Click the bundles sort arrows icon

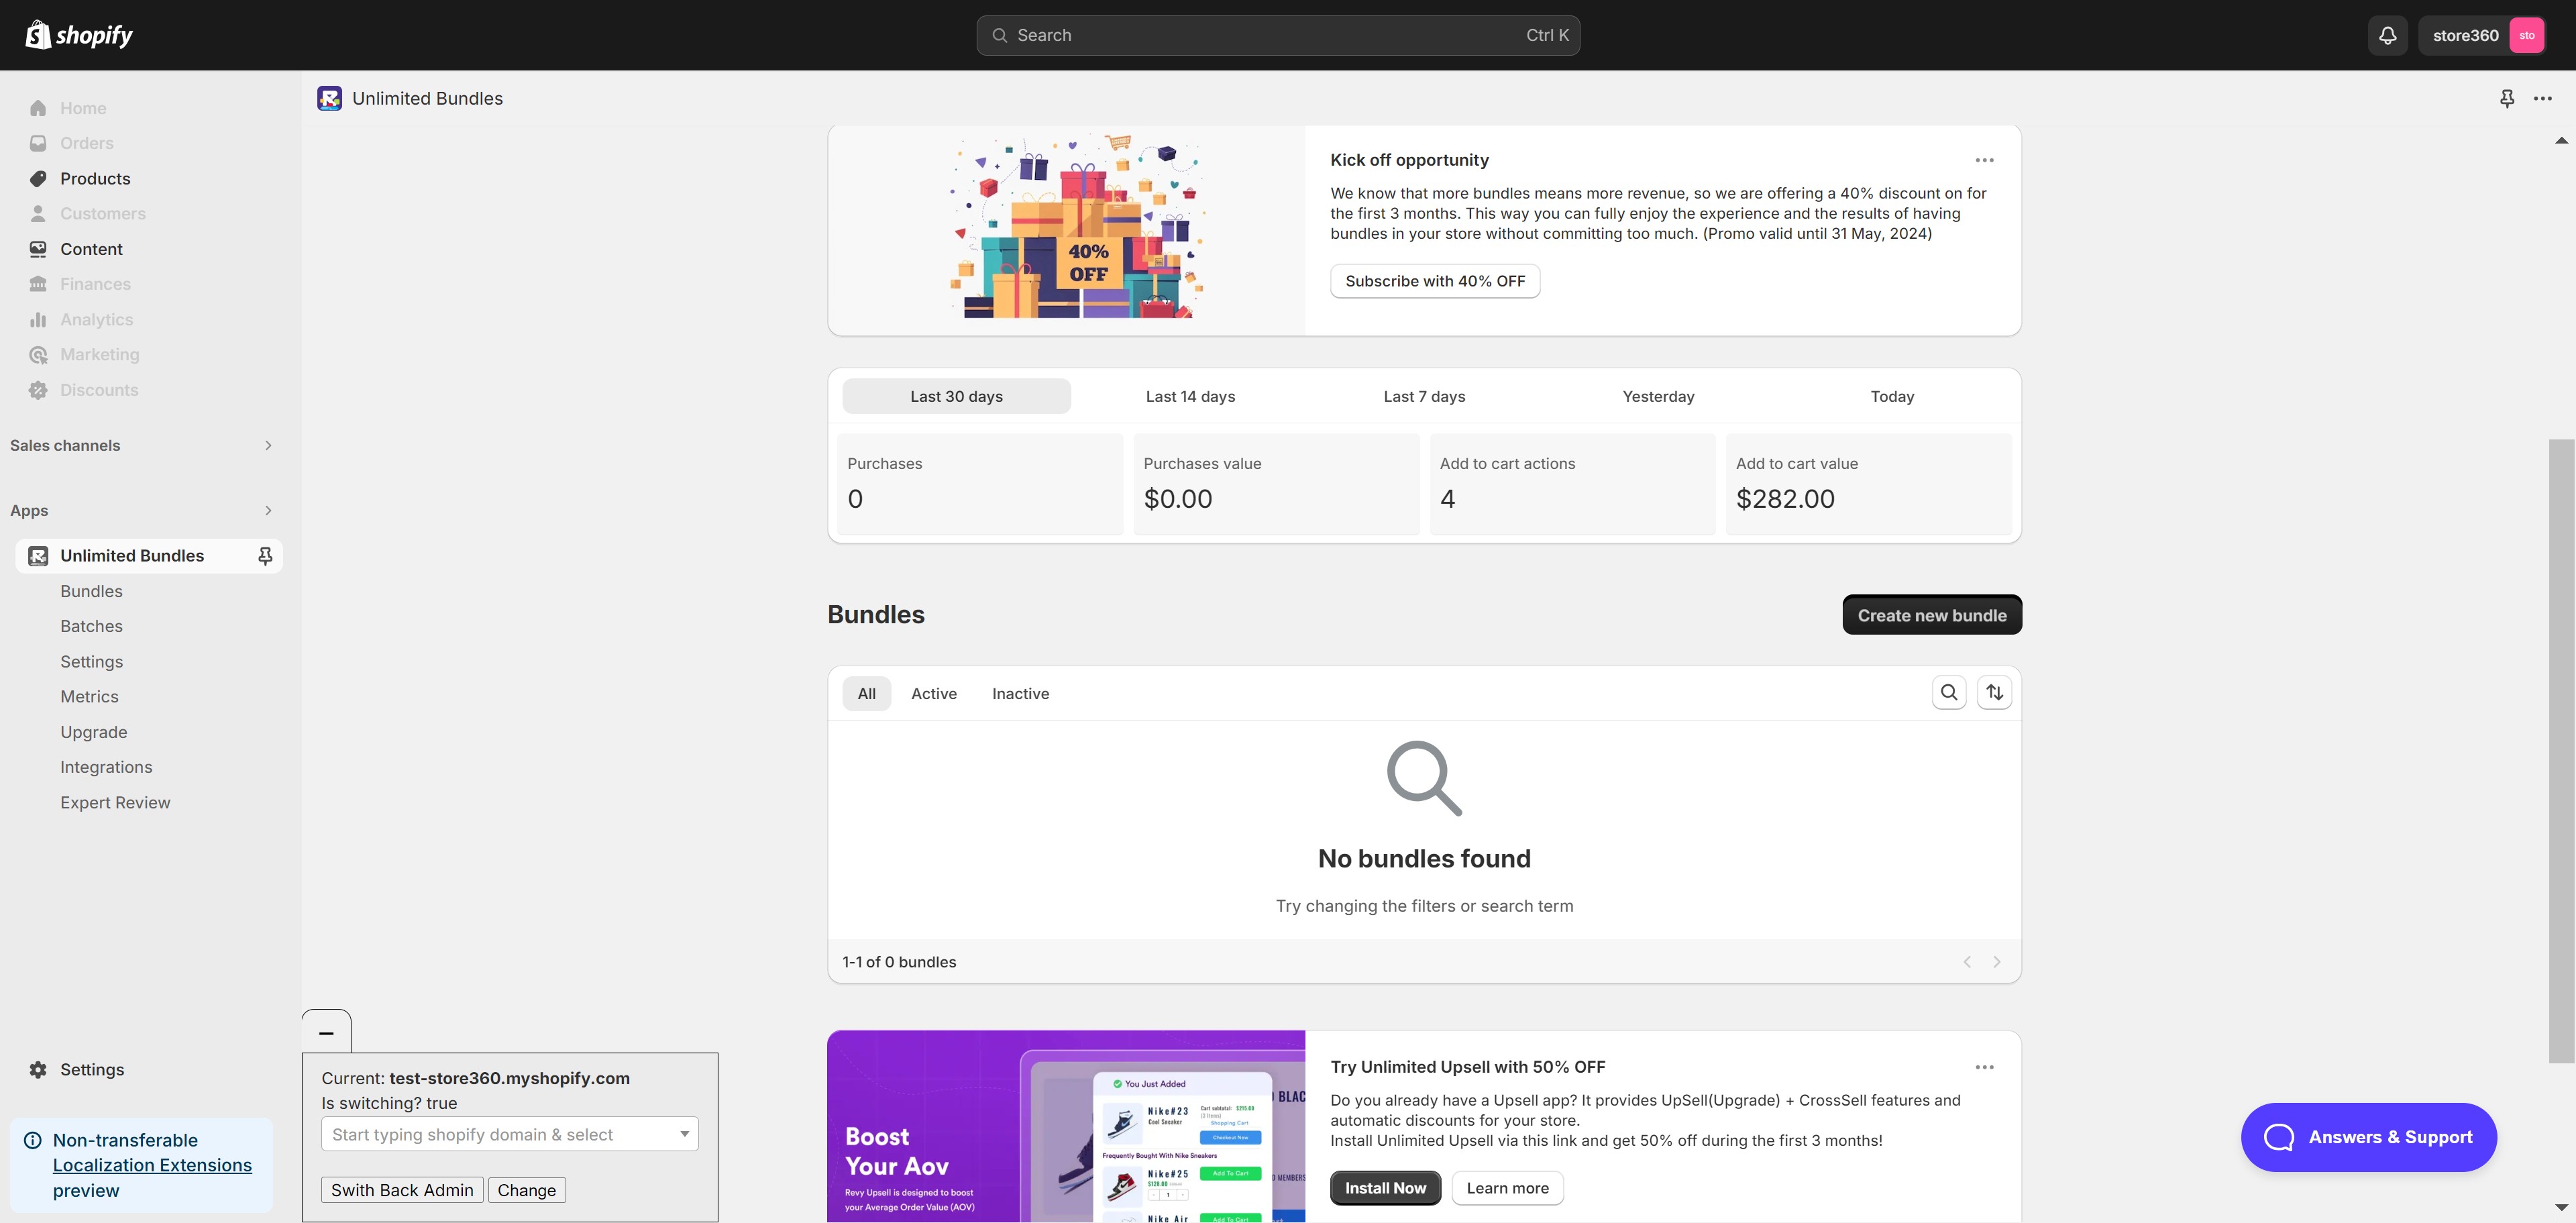pyautogui.click(x=1994, y=692)
